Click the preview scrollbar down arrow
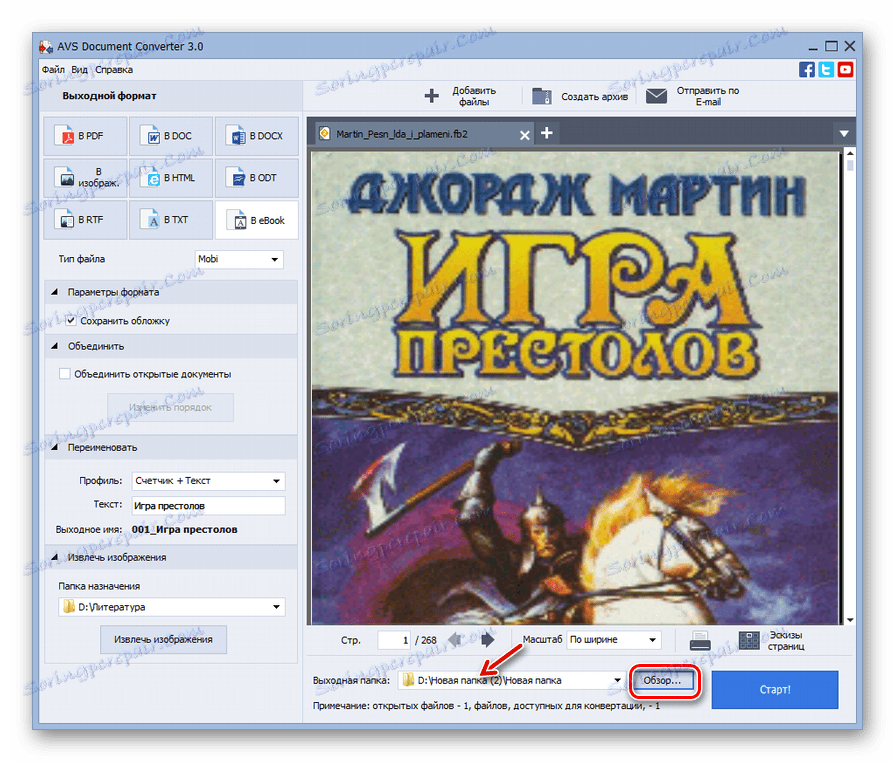The image size is (895, 762). (x=850, y=620)
